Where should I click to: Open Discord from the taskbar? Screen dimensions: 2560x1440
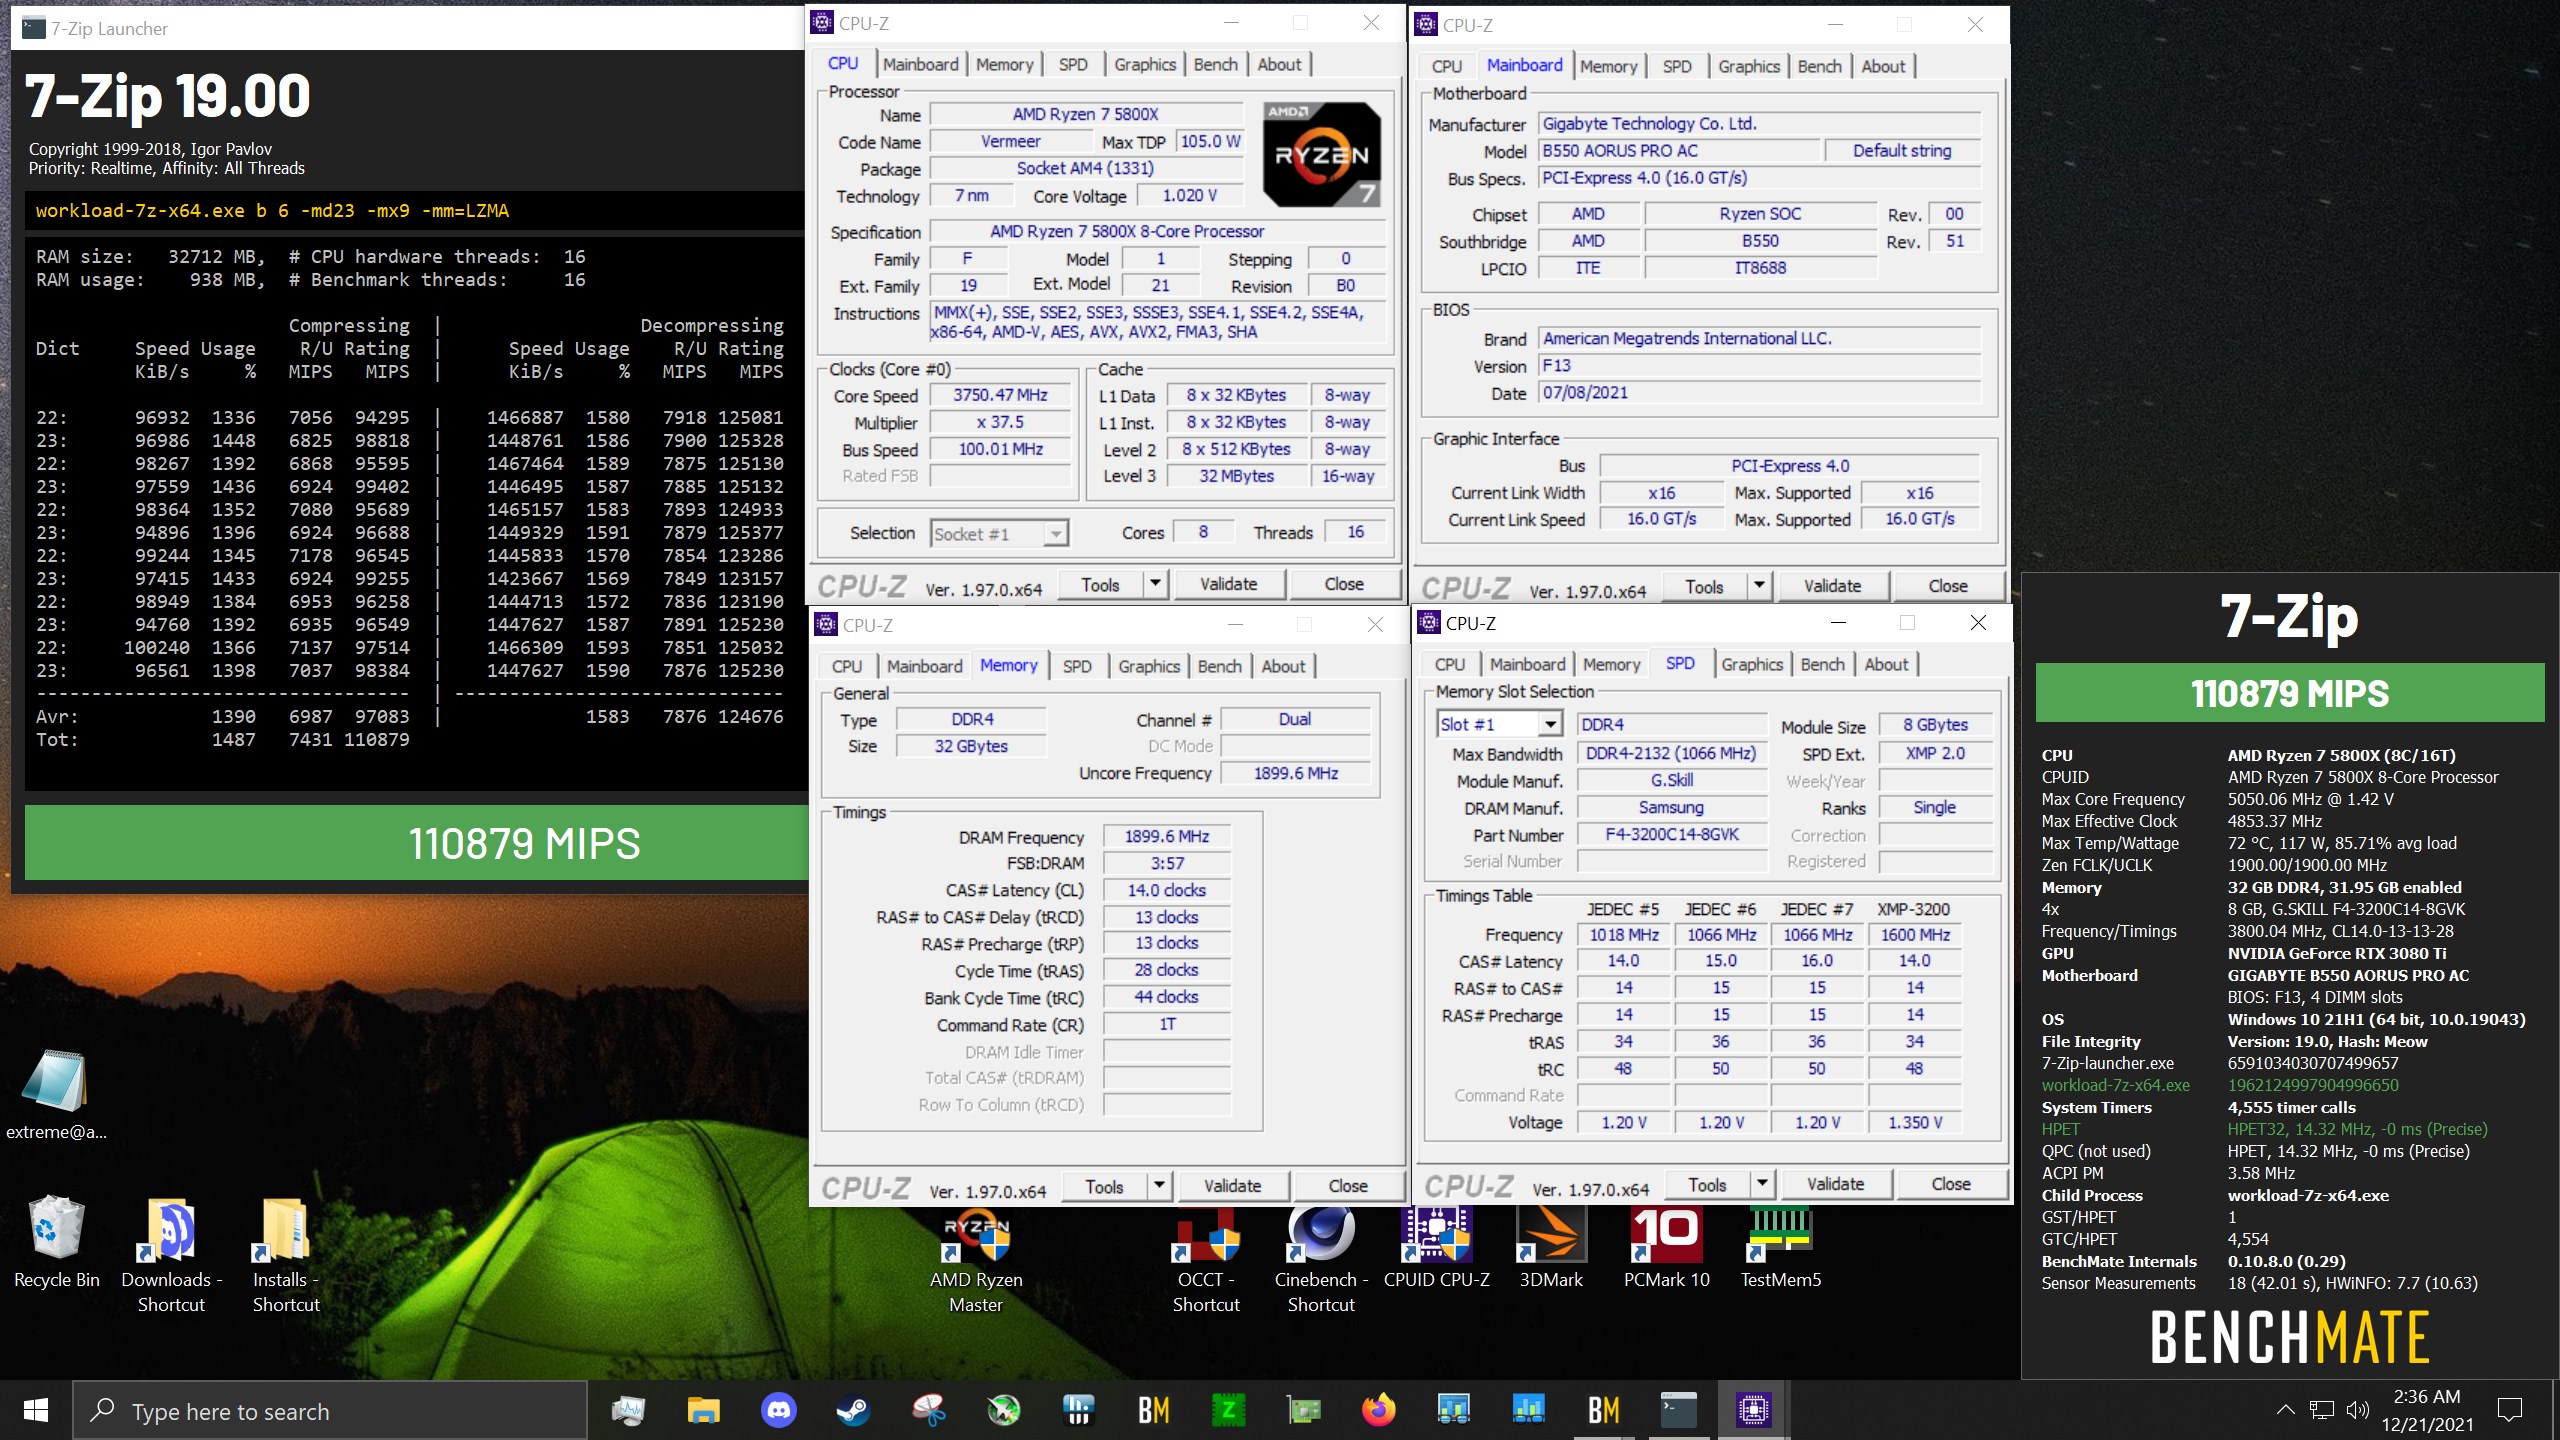[779, 1410]
